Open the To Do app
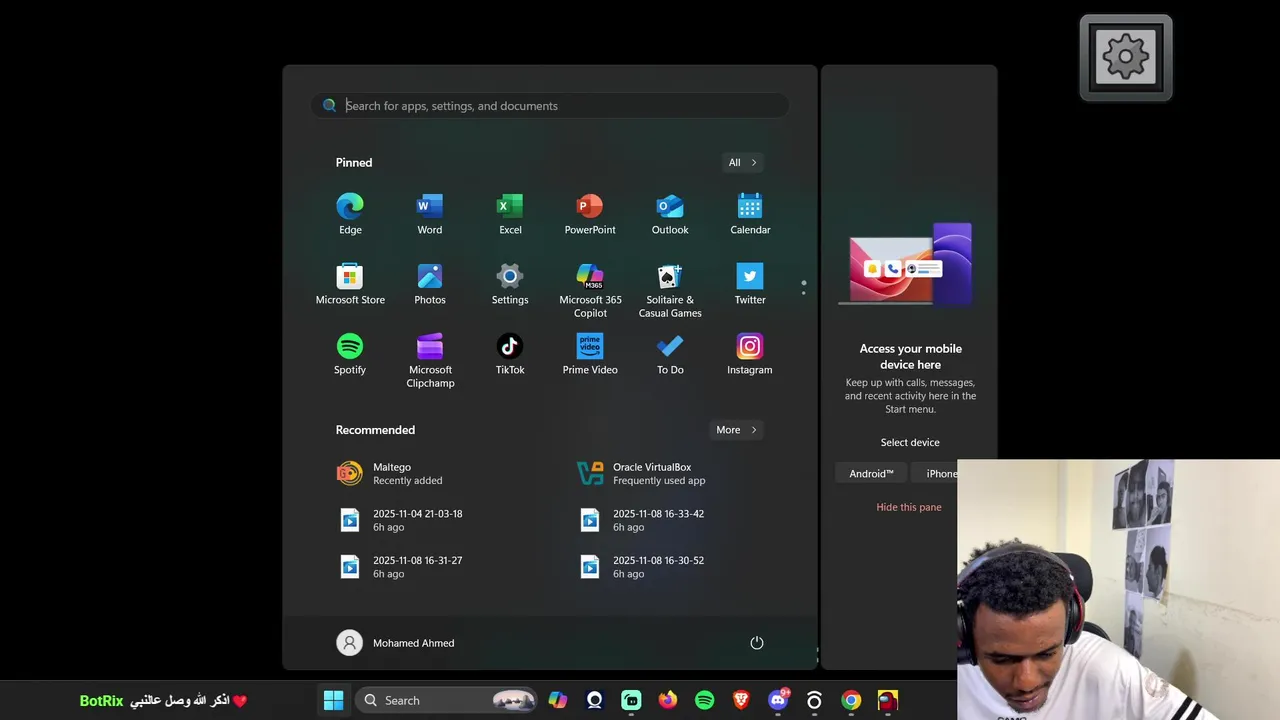 670,354
